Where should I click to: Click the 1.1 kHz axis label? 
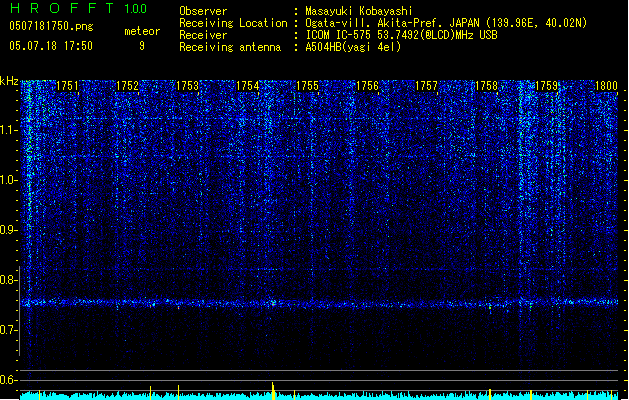click(x=8, y=130)
